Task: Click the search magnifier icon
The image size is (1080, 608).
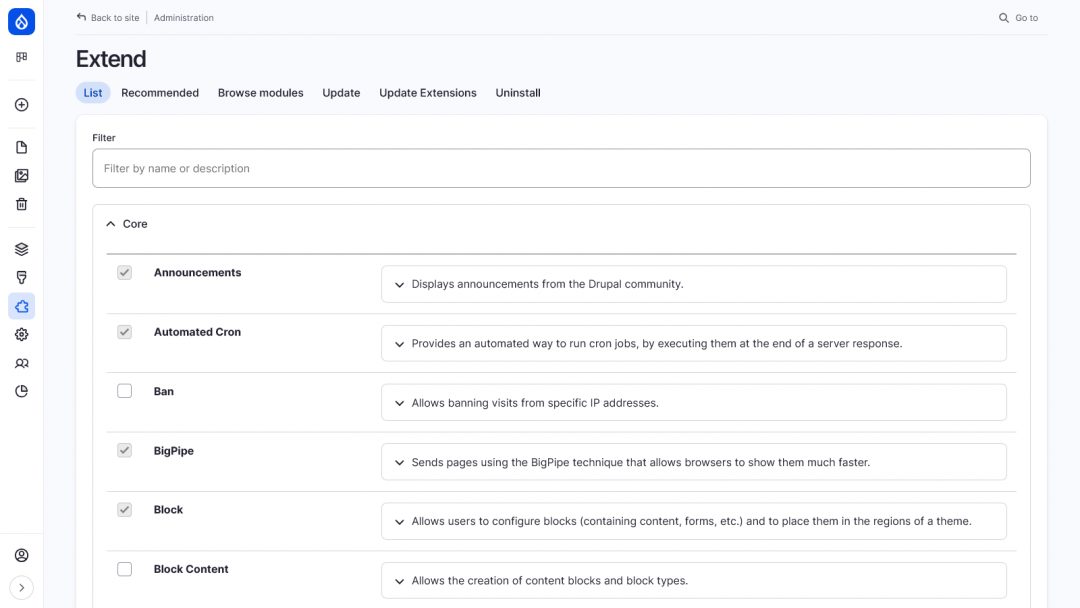Action: tap(1004, 18)
